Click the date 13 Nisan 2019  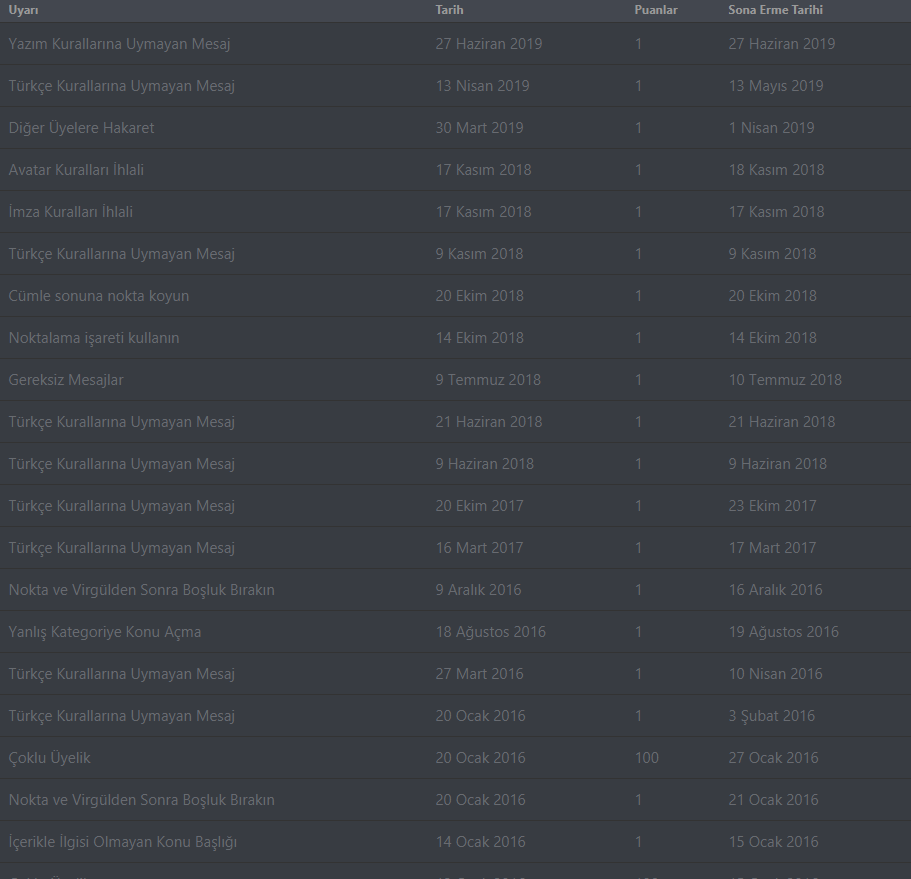(482, 85)
